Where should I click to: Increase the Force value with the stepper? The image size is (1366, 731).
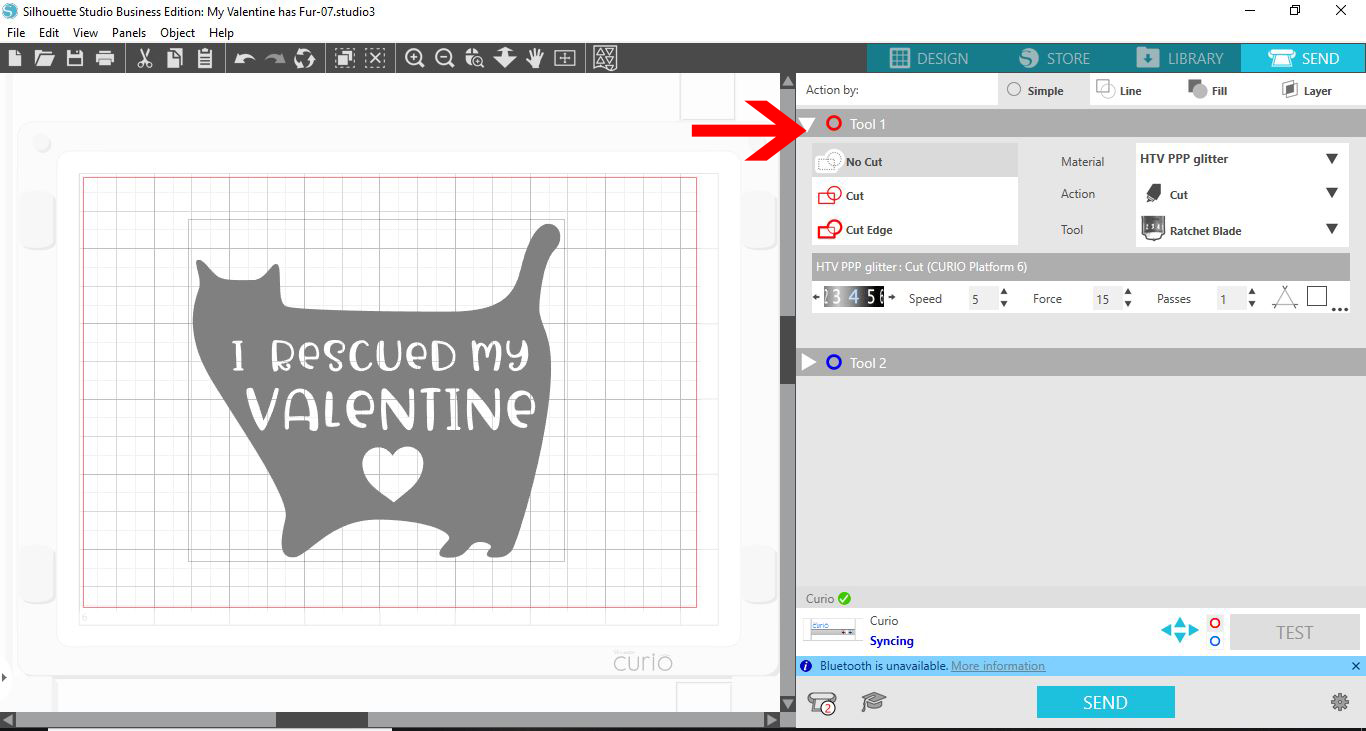coord(1129,293)
